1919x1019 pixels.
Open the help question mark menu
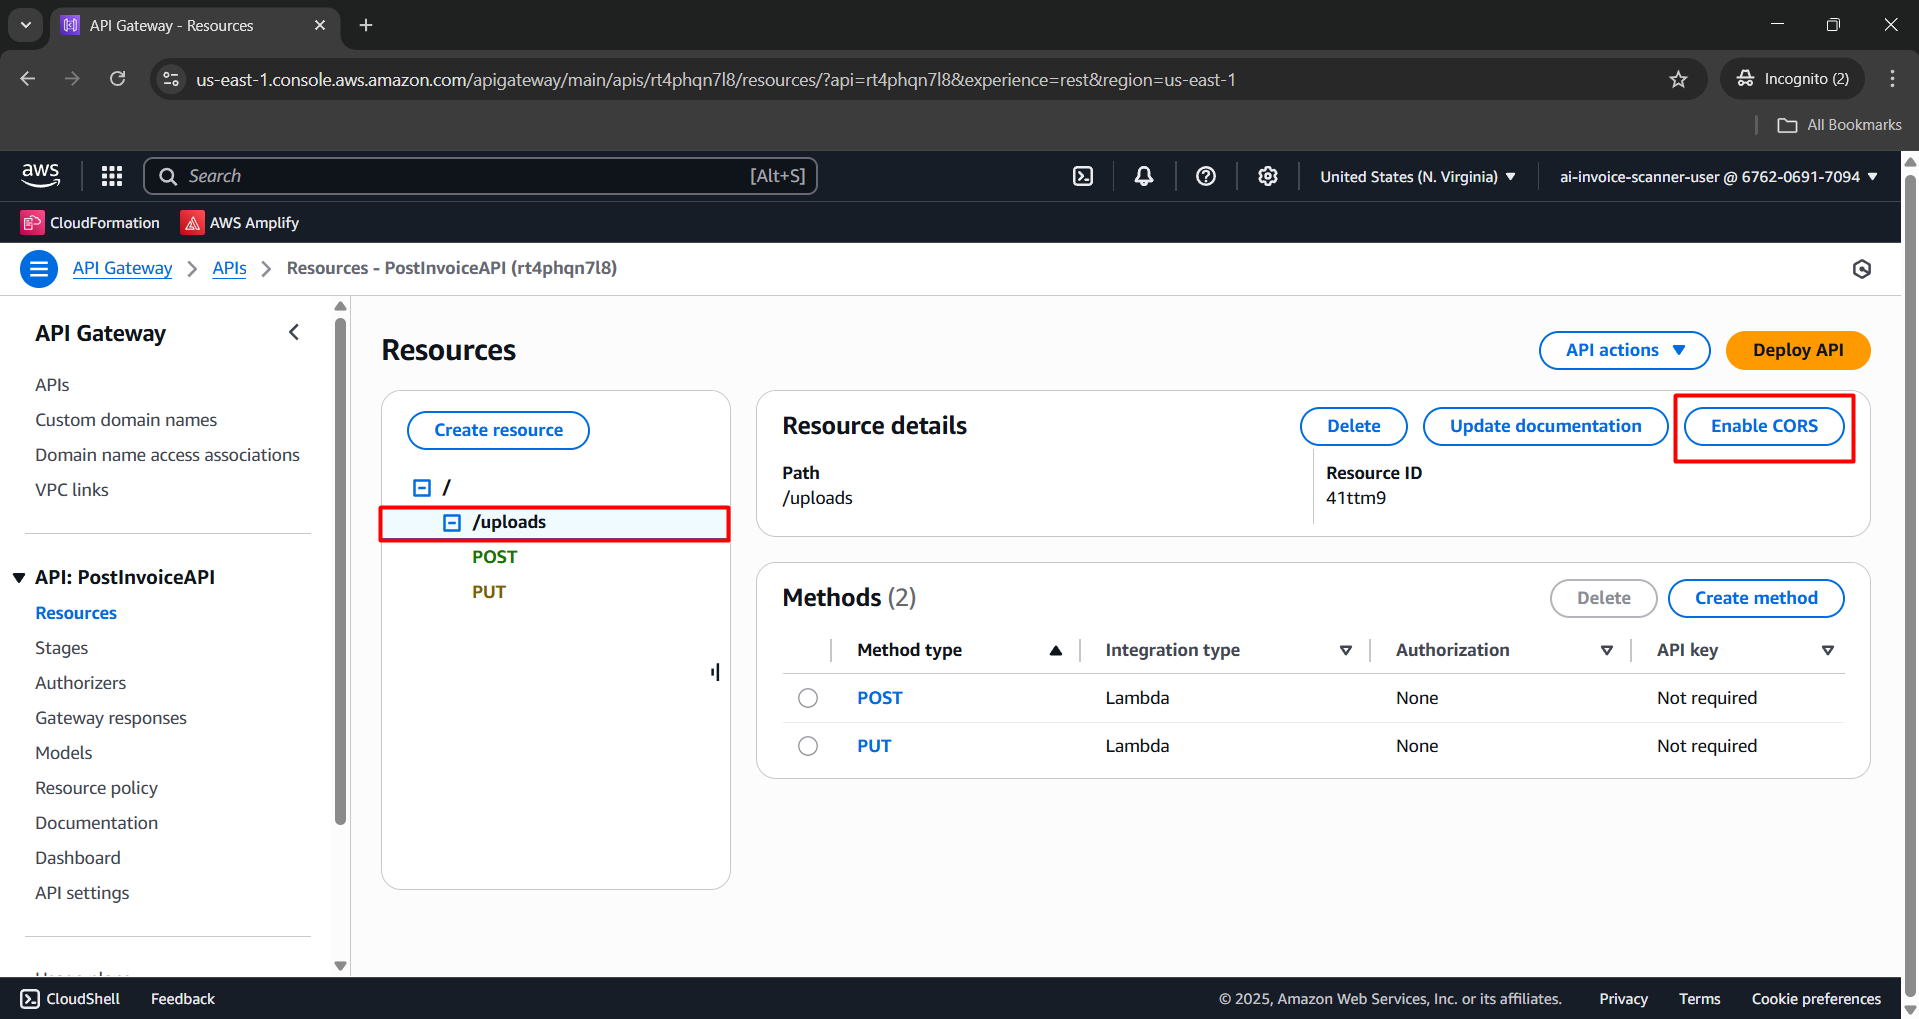(x=1206, y=176)
